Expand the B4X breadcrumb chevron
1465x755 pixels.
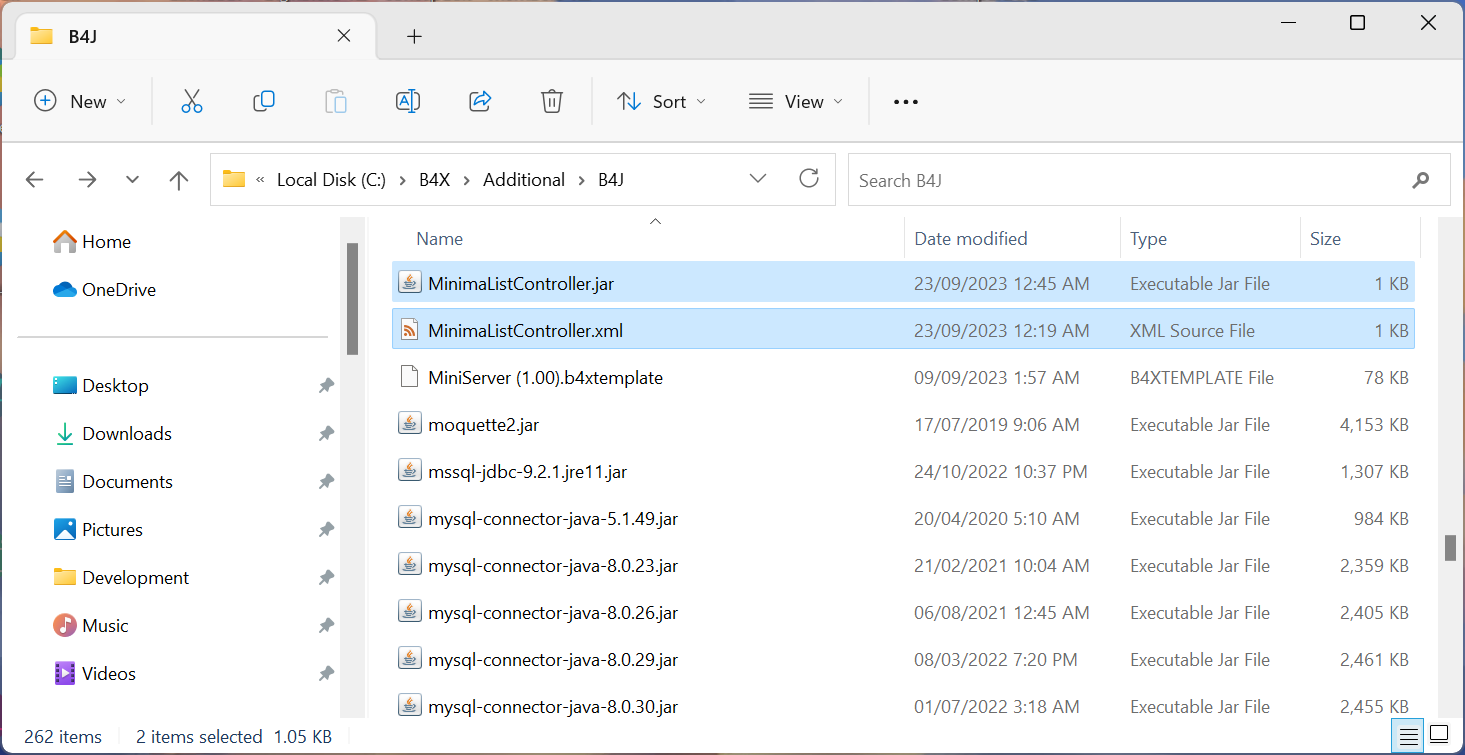(x=467, y=181)
